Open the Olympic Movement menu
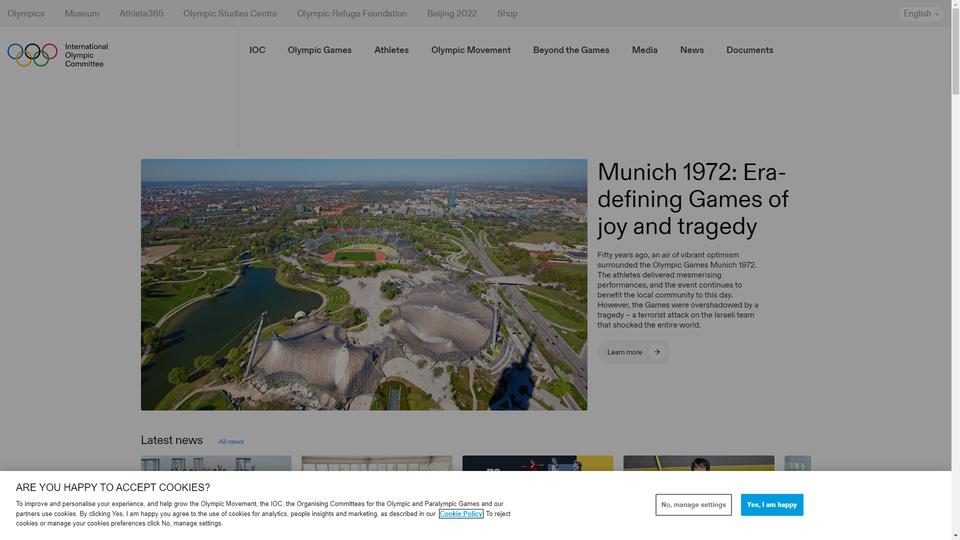 pos(471,50)
